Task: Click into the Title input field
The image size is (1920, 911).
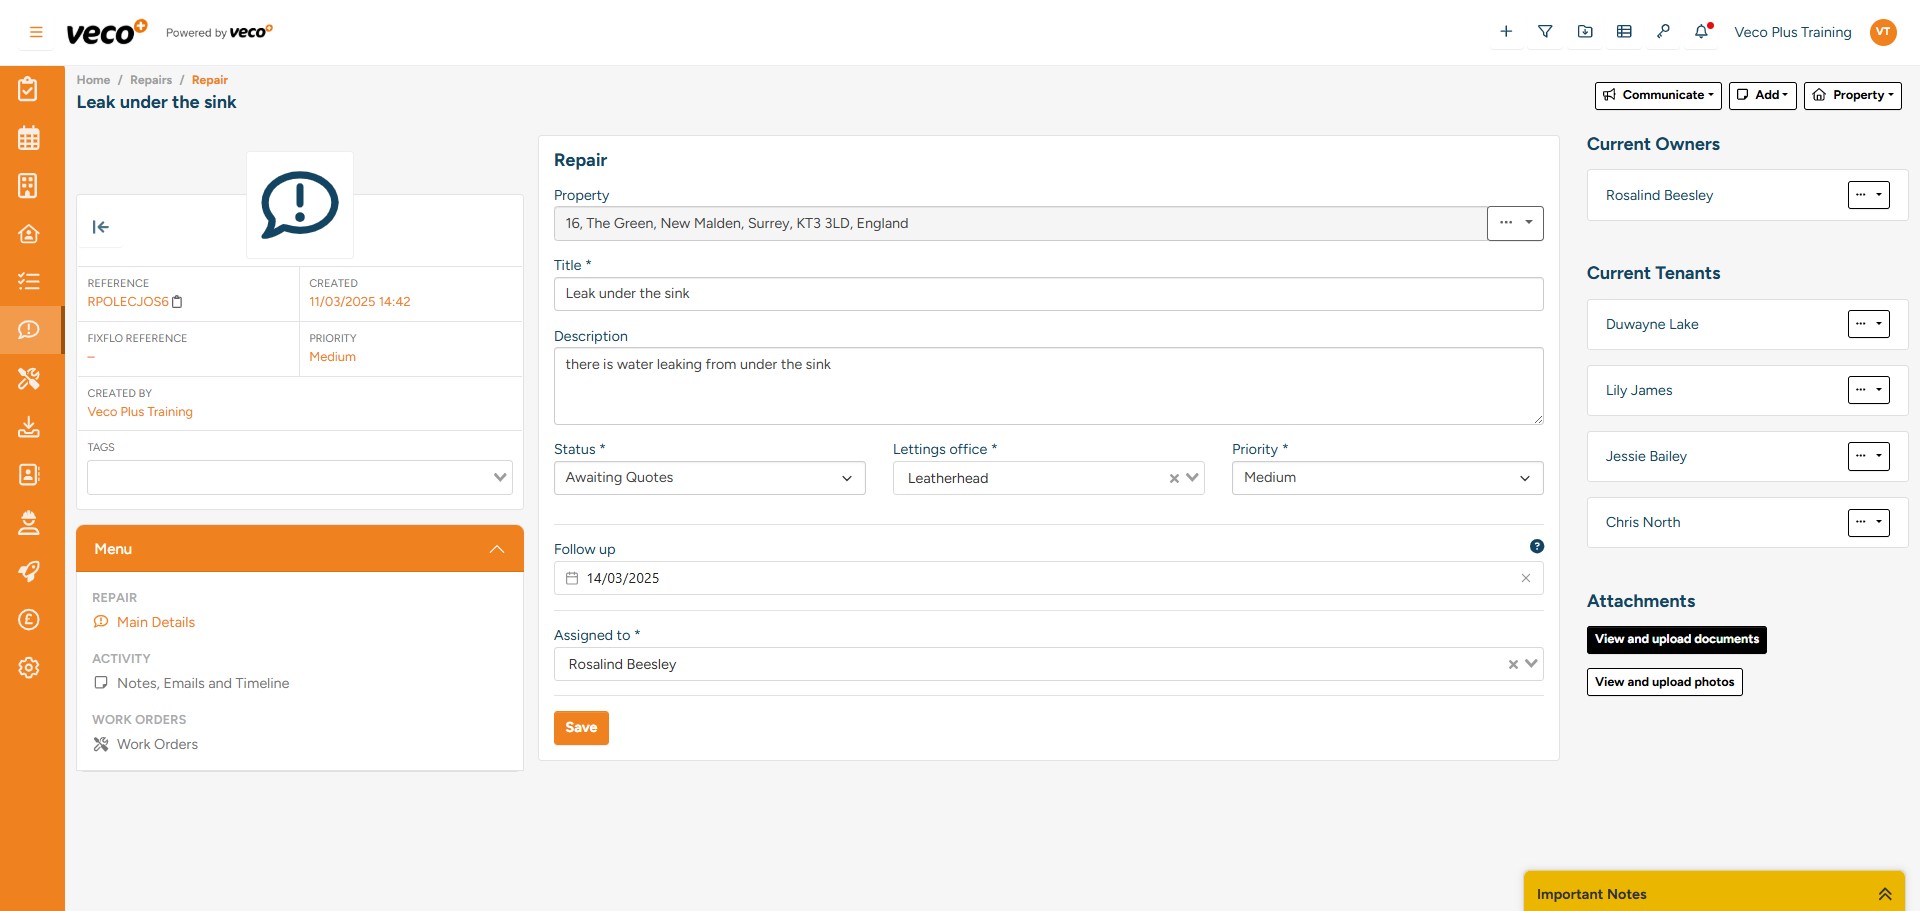Action: click(1048, 294)
